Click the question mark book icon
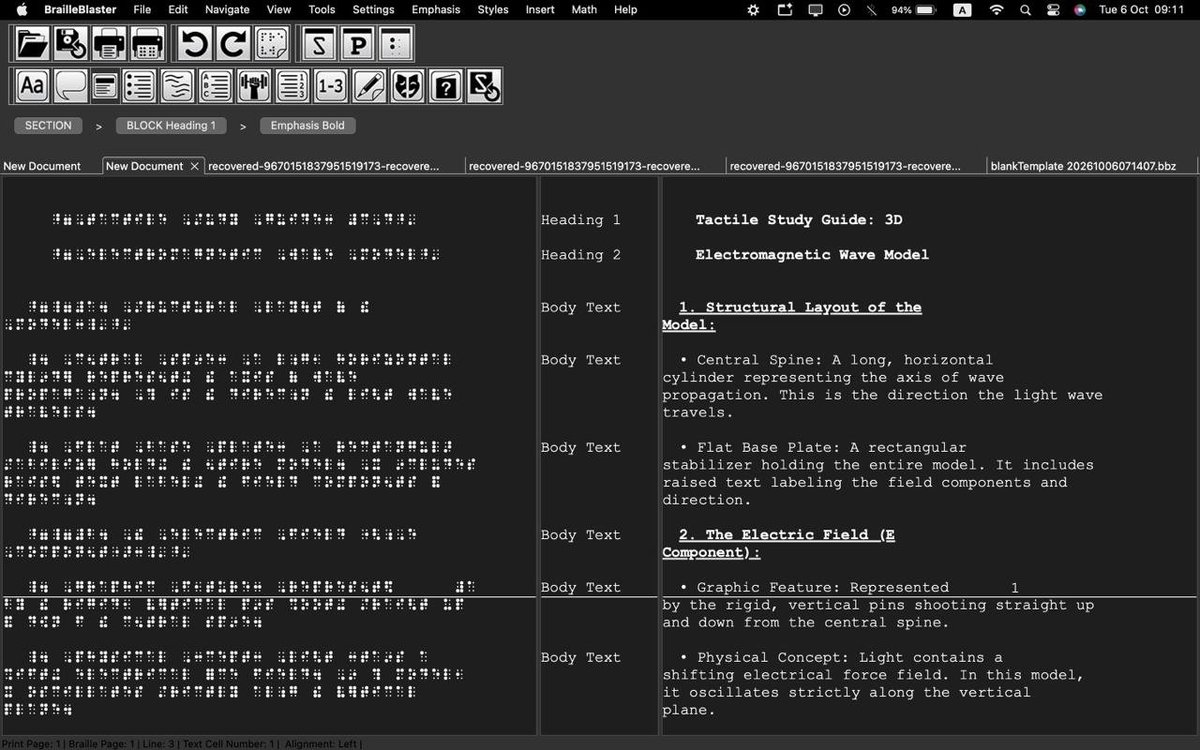Viewport: 1200px width, 750px height. [445, 86]
